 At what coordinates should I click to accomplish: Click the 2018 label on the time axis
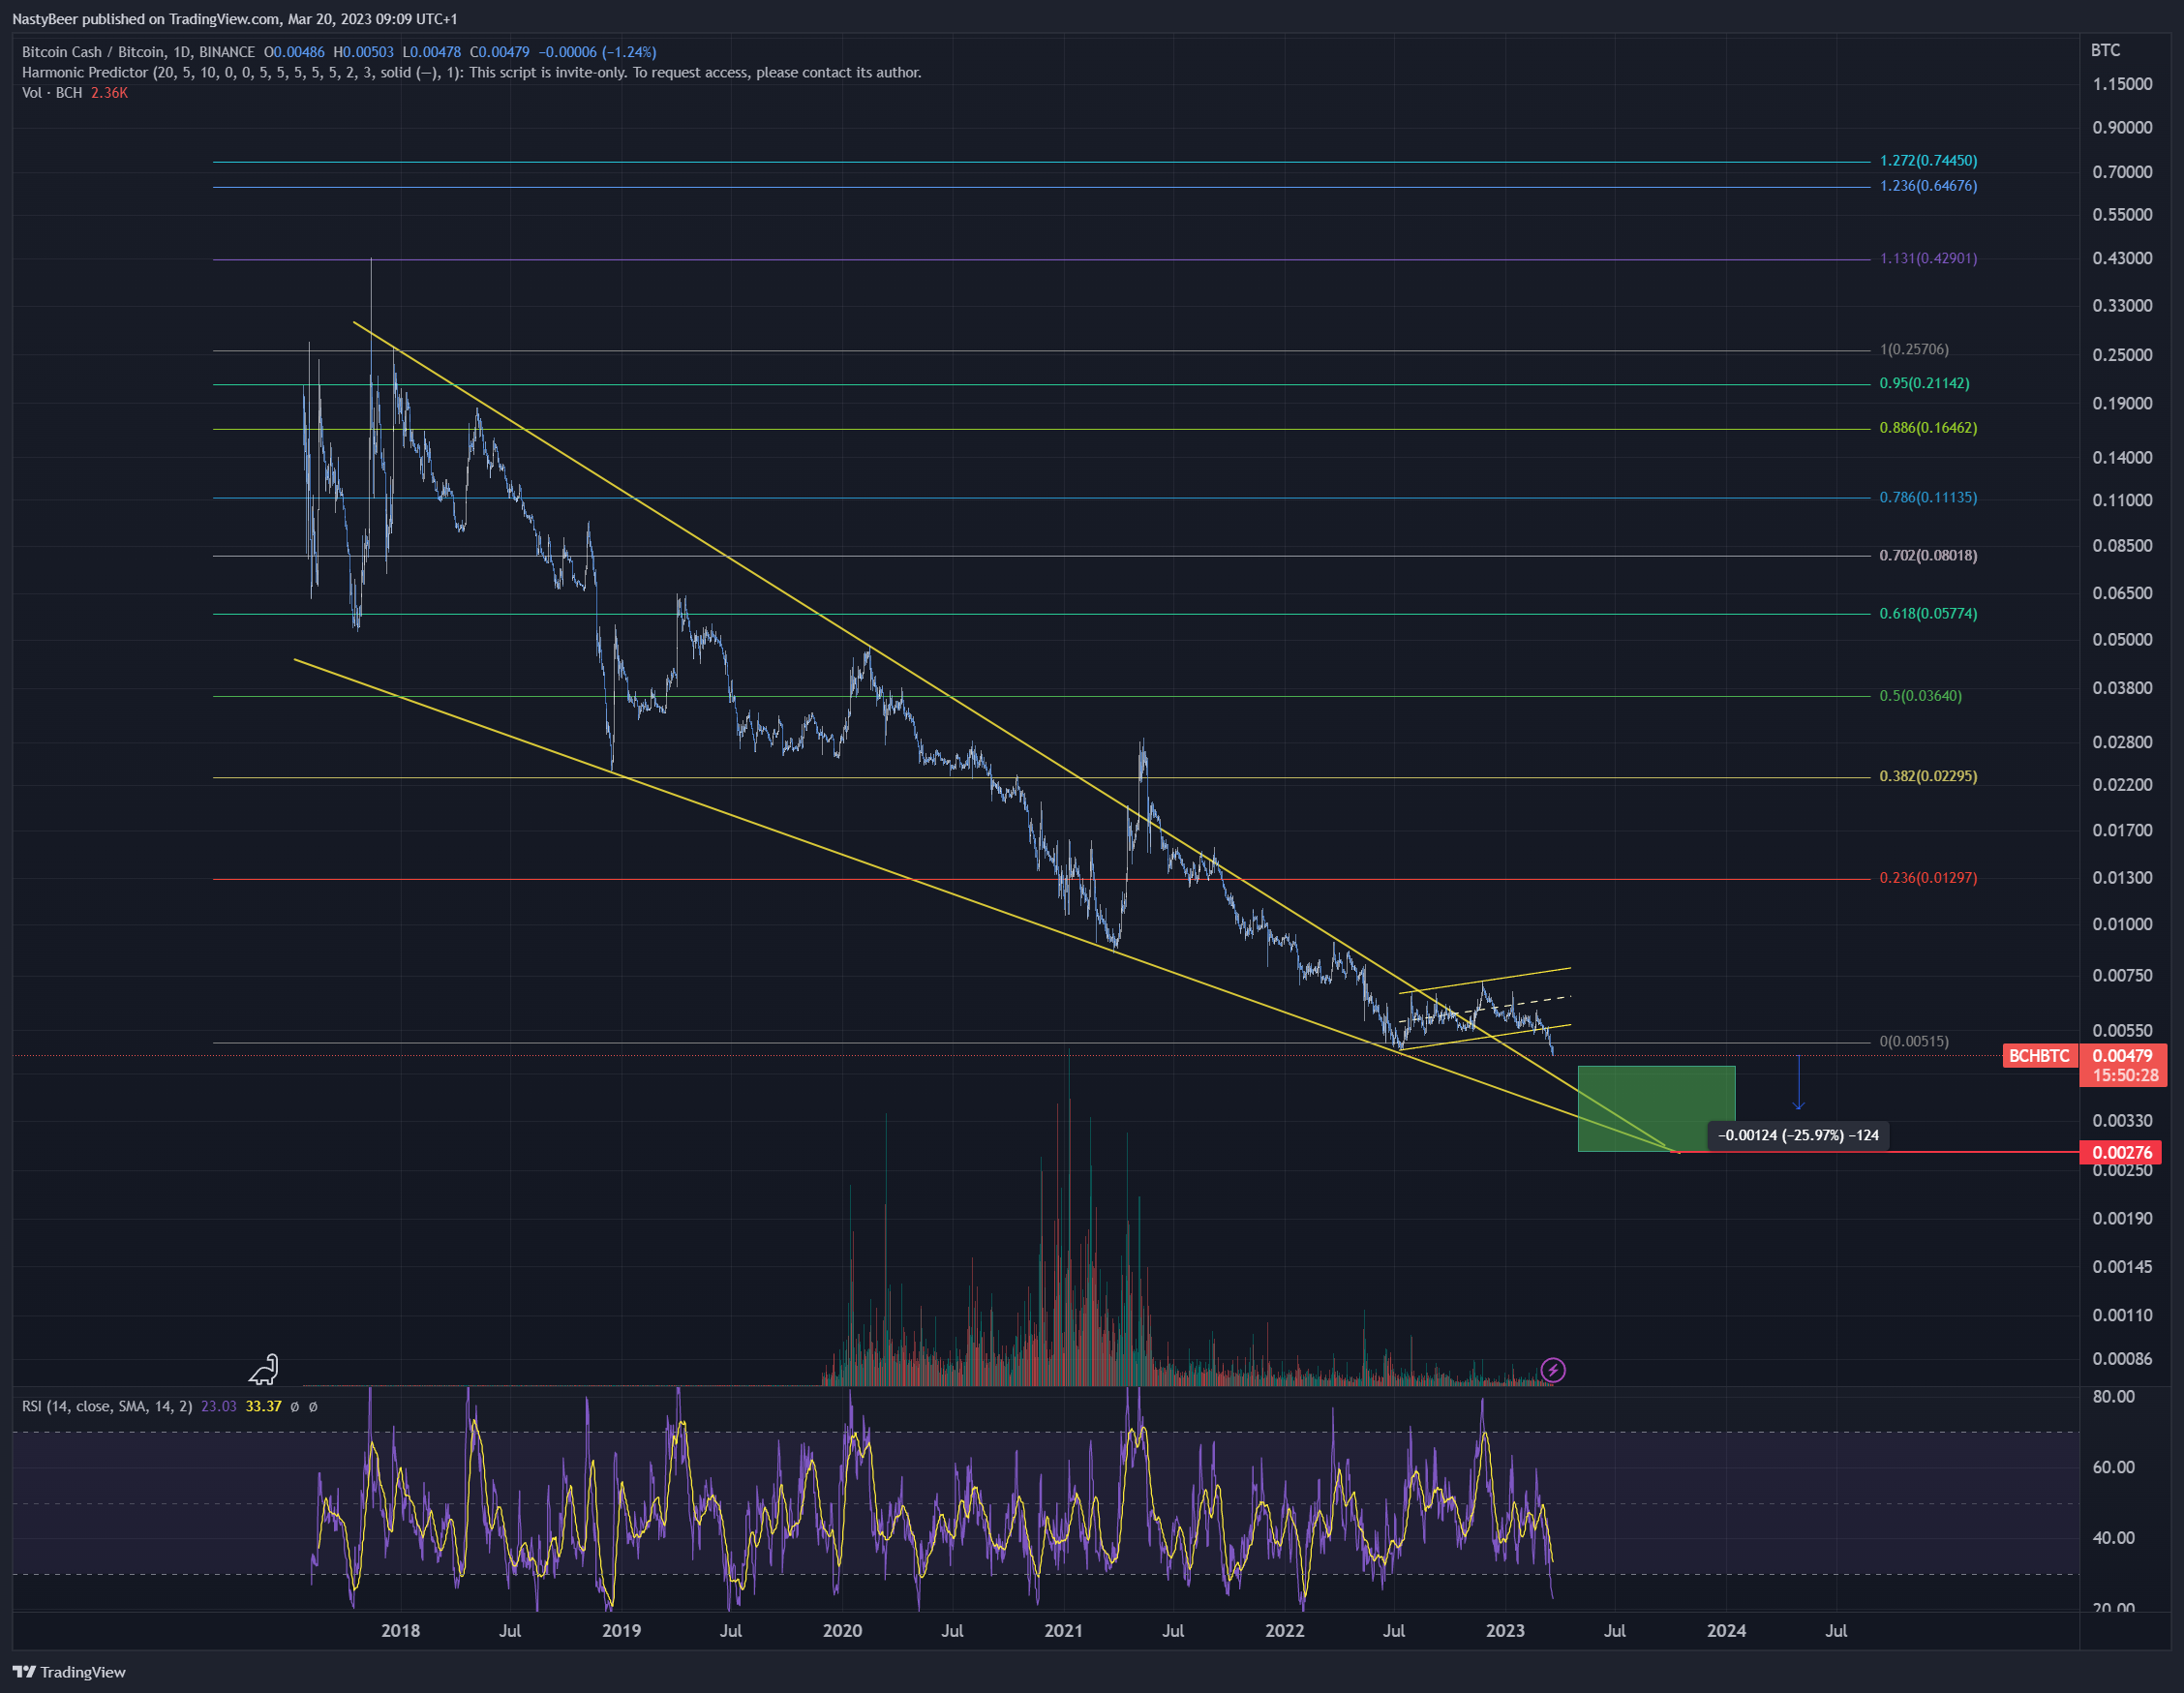pyautogui.click(x=401, y=1630)
